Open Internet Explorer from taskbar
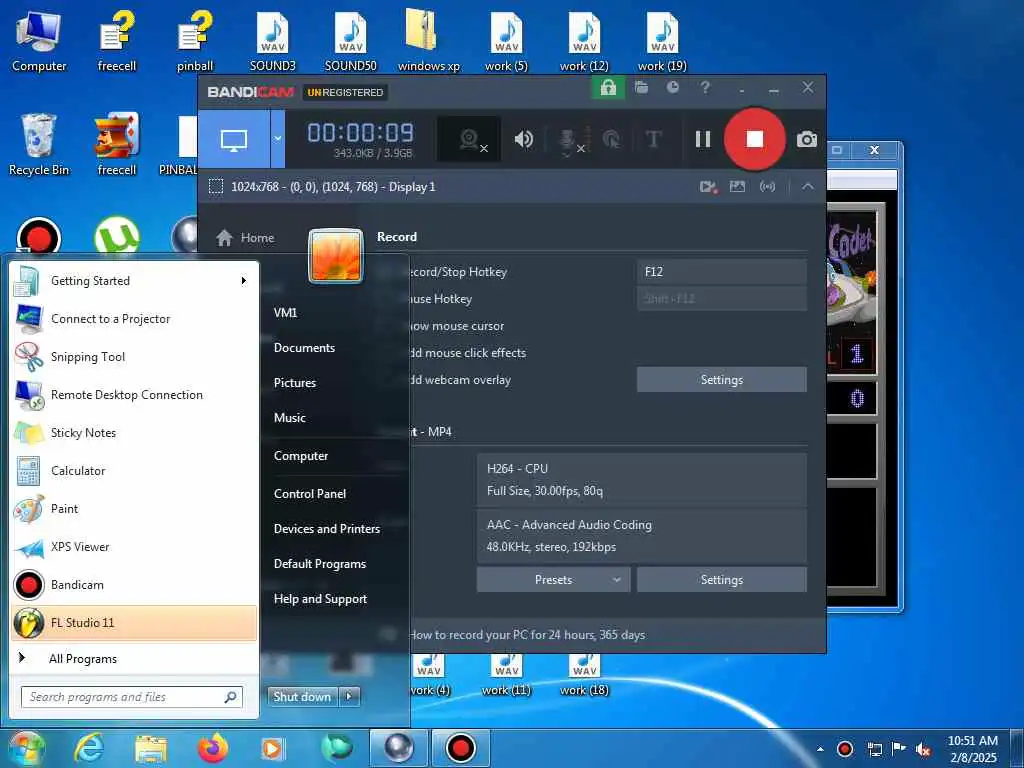 point(89,748)
